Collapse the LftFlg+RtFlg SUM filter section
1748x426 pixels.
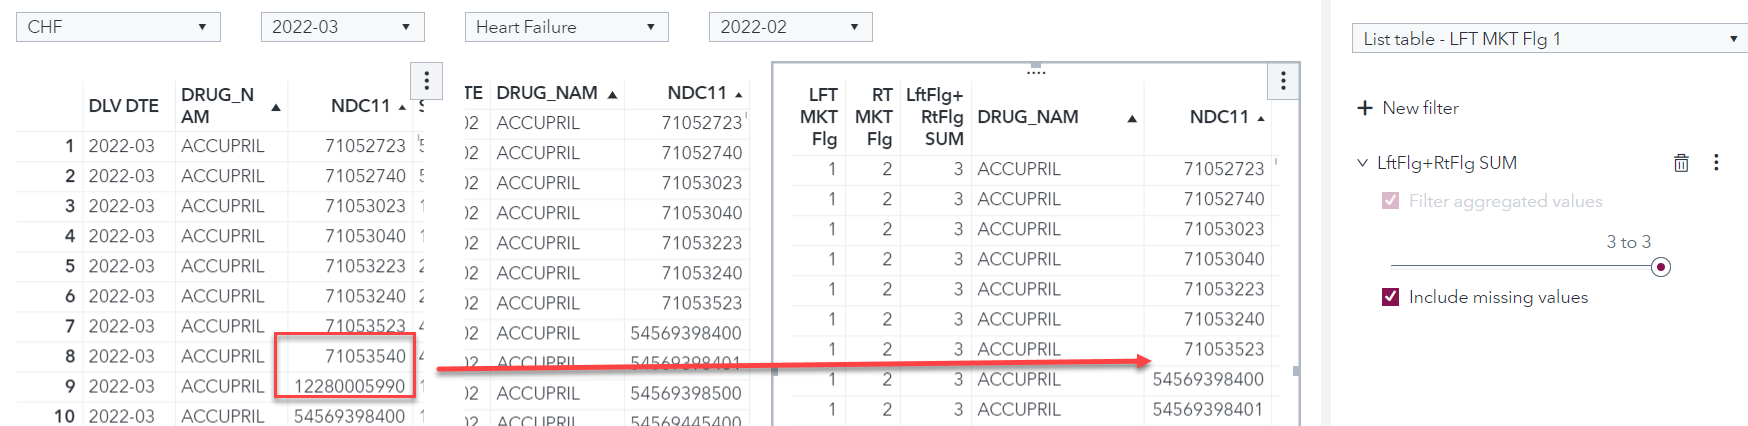pos(1362,163)
